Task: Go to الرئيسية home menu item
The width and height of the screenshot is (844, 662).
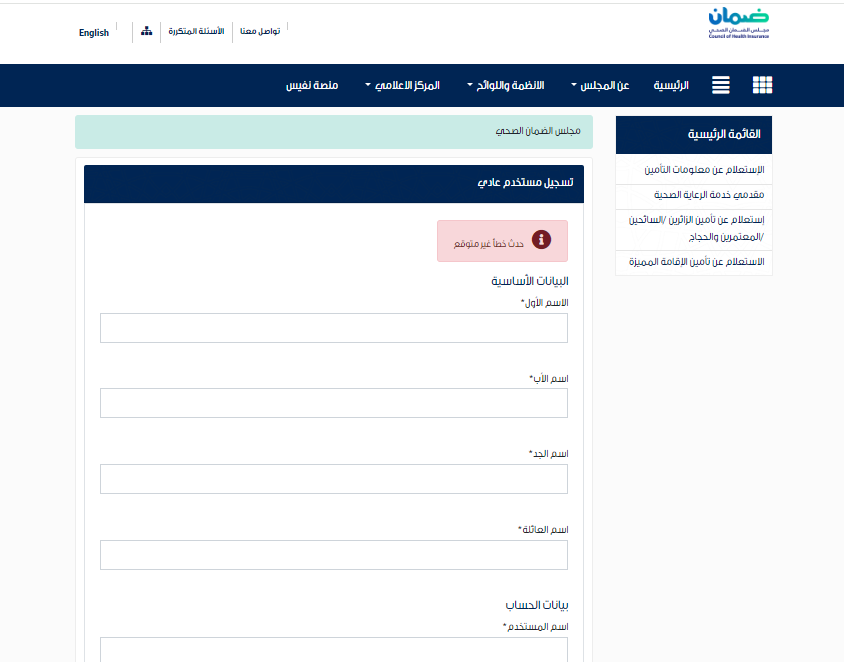Action: [671, 86]
